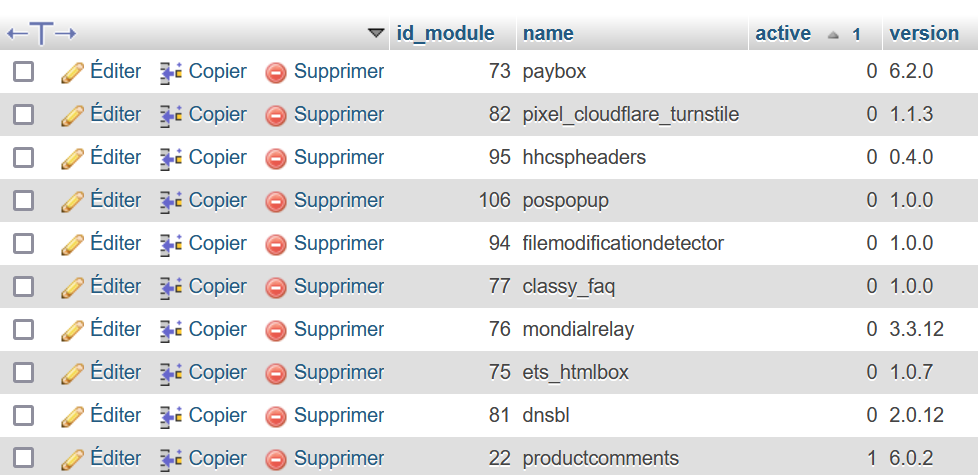Click the red delete icon for pospopup
The image size is (978, 475).
(x=276, y=201)
